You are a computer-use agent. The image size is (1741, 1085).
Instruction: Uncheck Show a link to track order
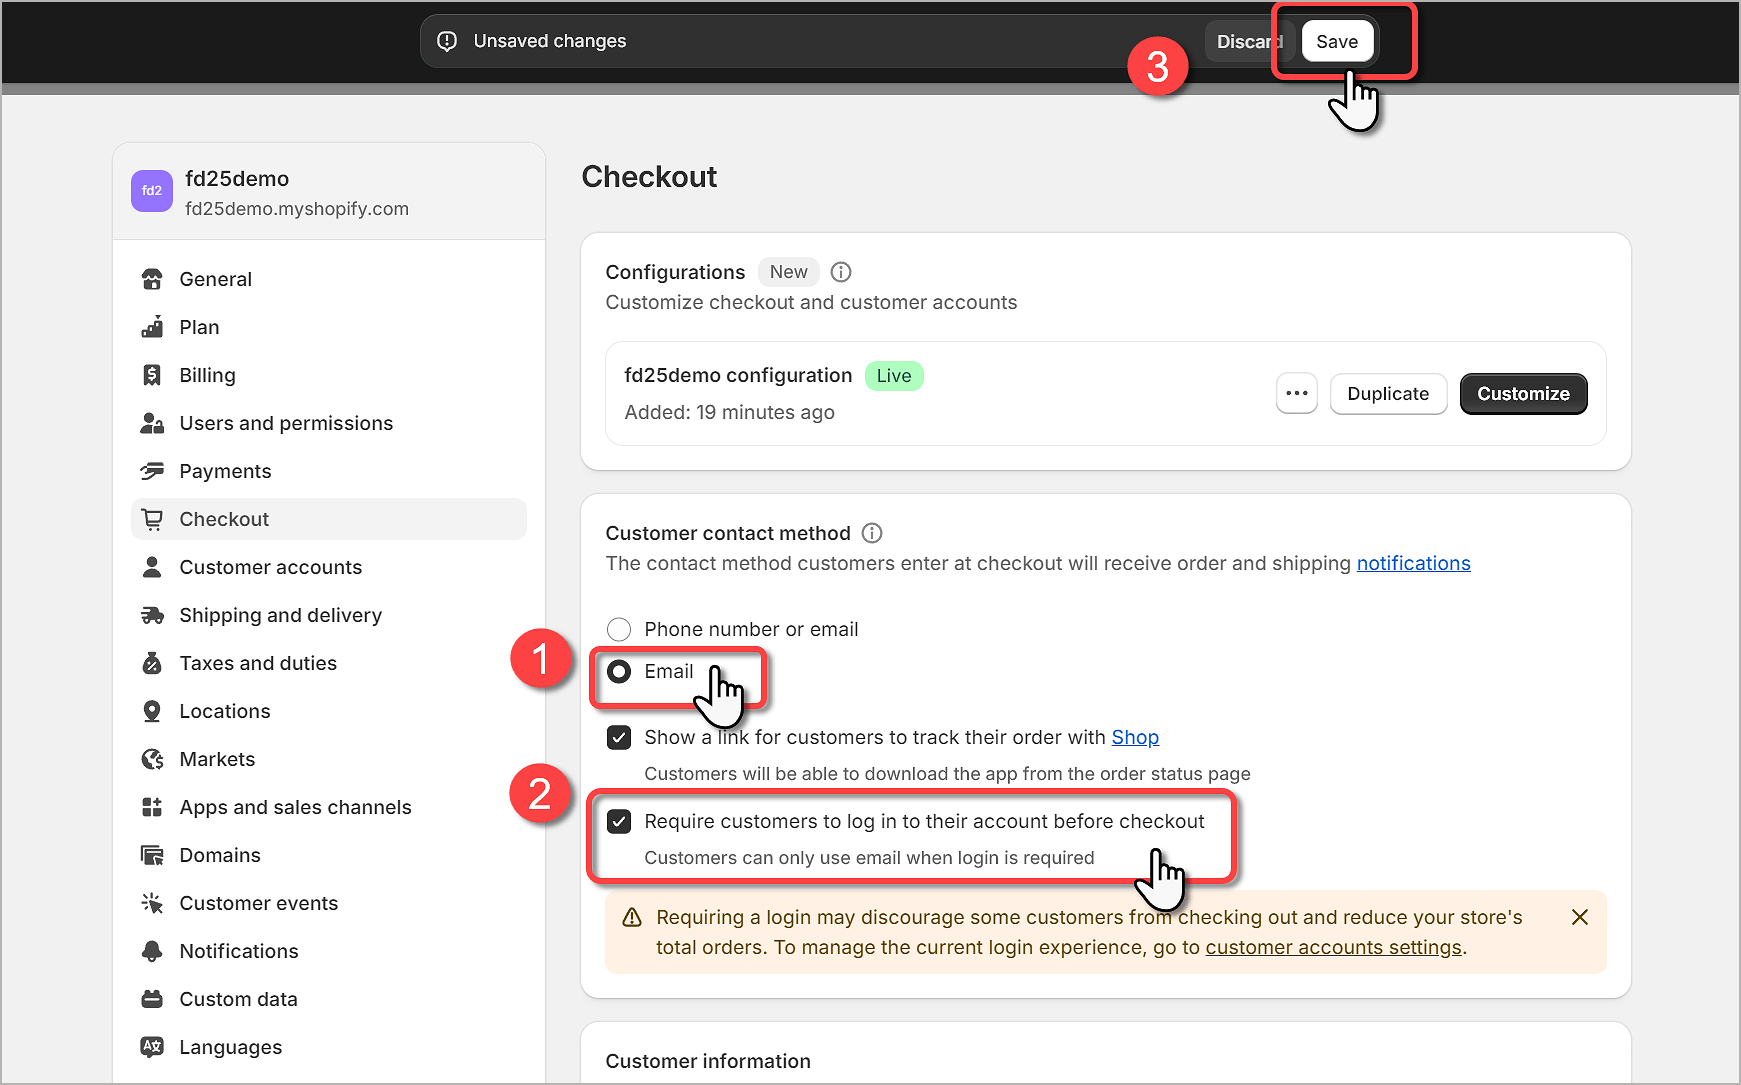pos(619,738)
